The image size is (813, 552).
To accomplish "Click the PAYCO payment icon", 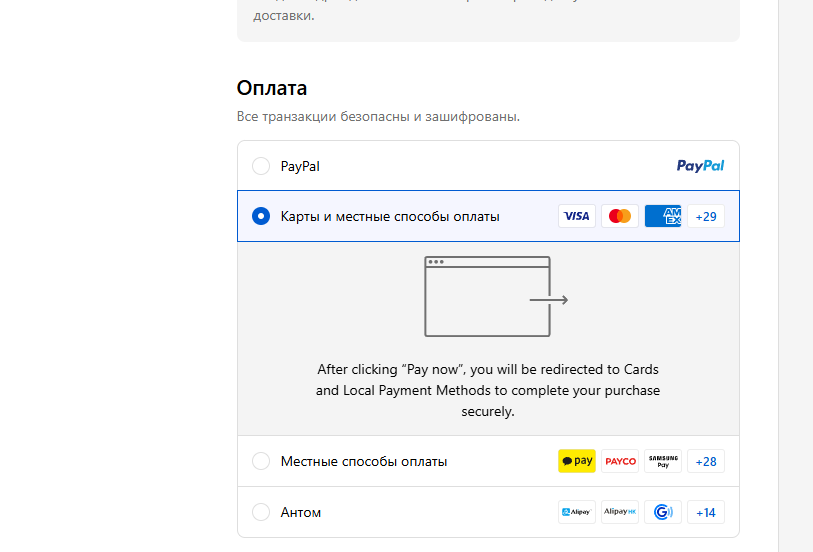I will click(x=620, y=461).
